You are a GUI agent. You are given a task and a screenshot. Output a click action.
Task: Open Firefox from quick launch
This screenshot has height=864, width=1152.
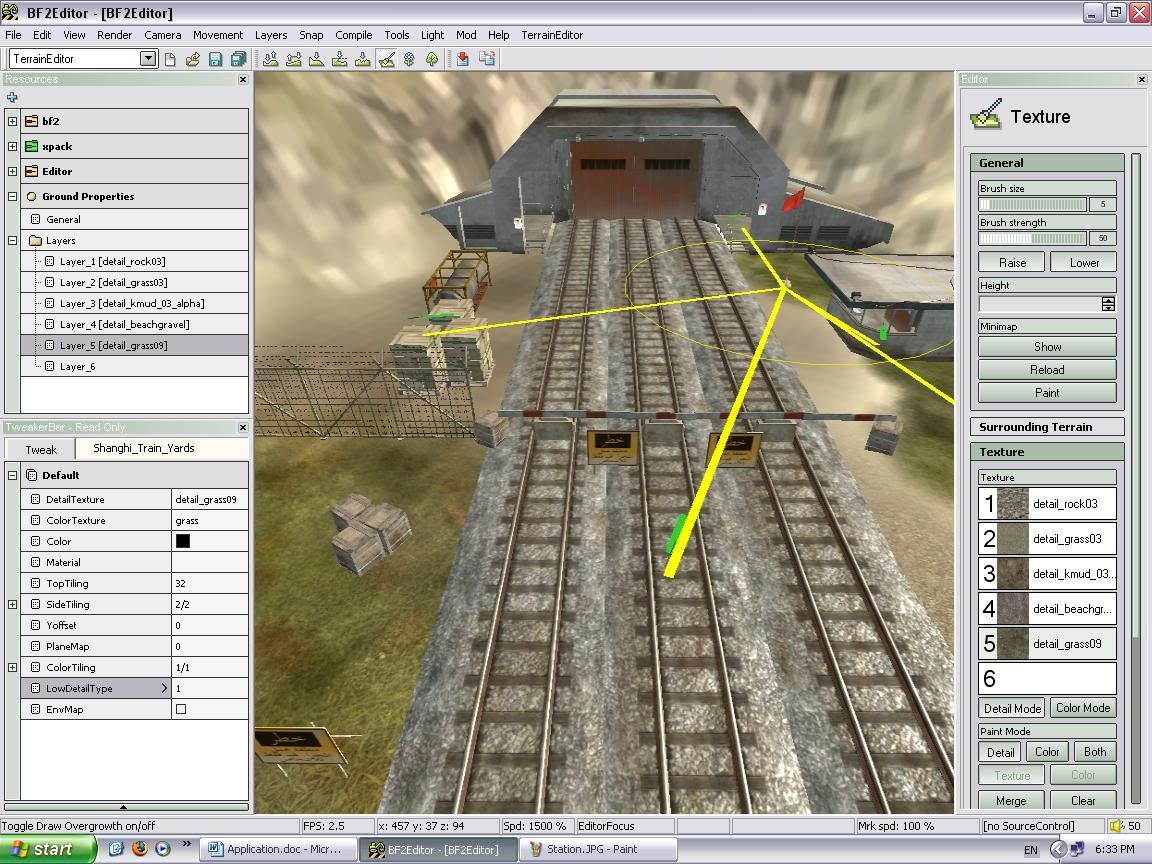click(x=140, y=849)
